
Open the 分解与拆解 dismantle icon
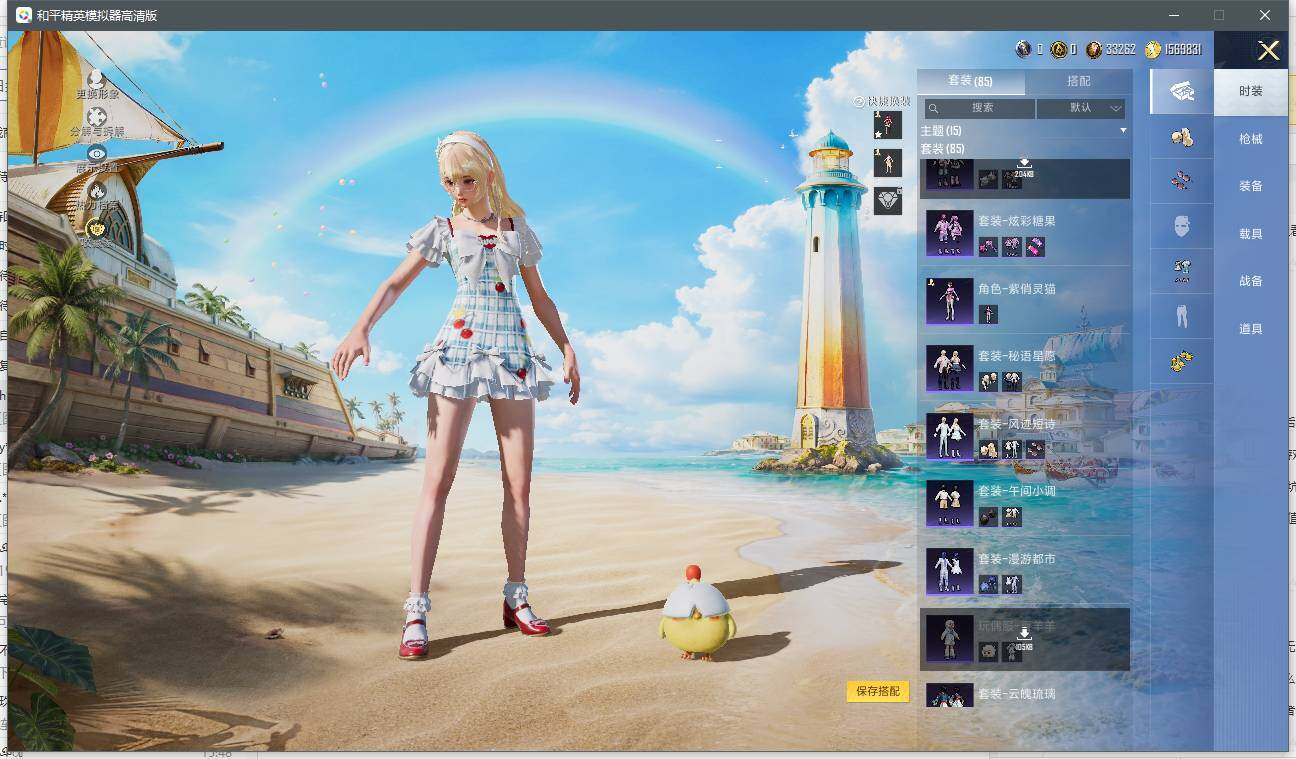97,116
